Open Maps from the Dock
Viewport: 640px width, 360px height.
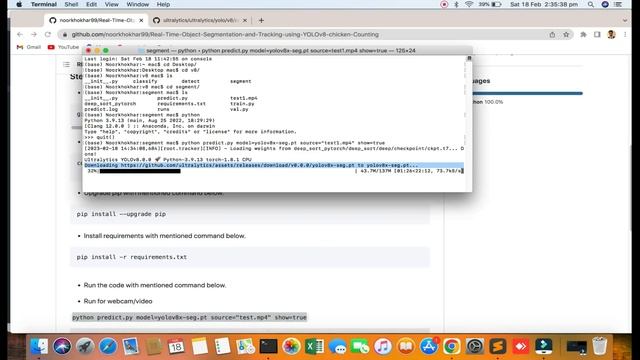click(245, 347)
